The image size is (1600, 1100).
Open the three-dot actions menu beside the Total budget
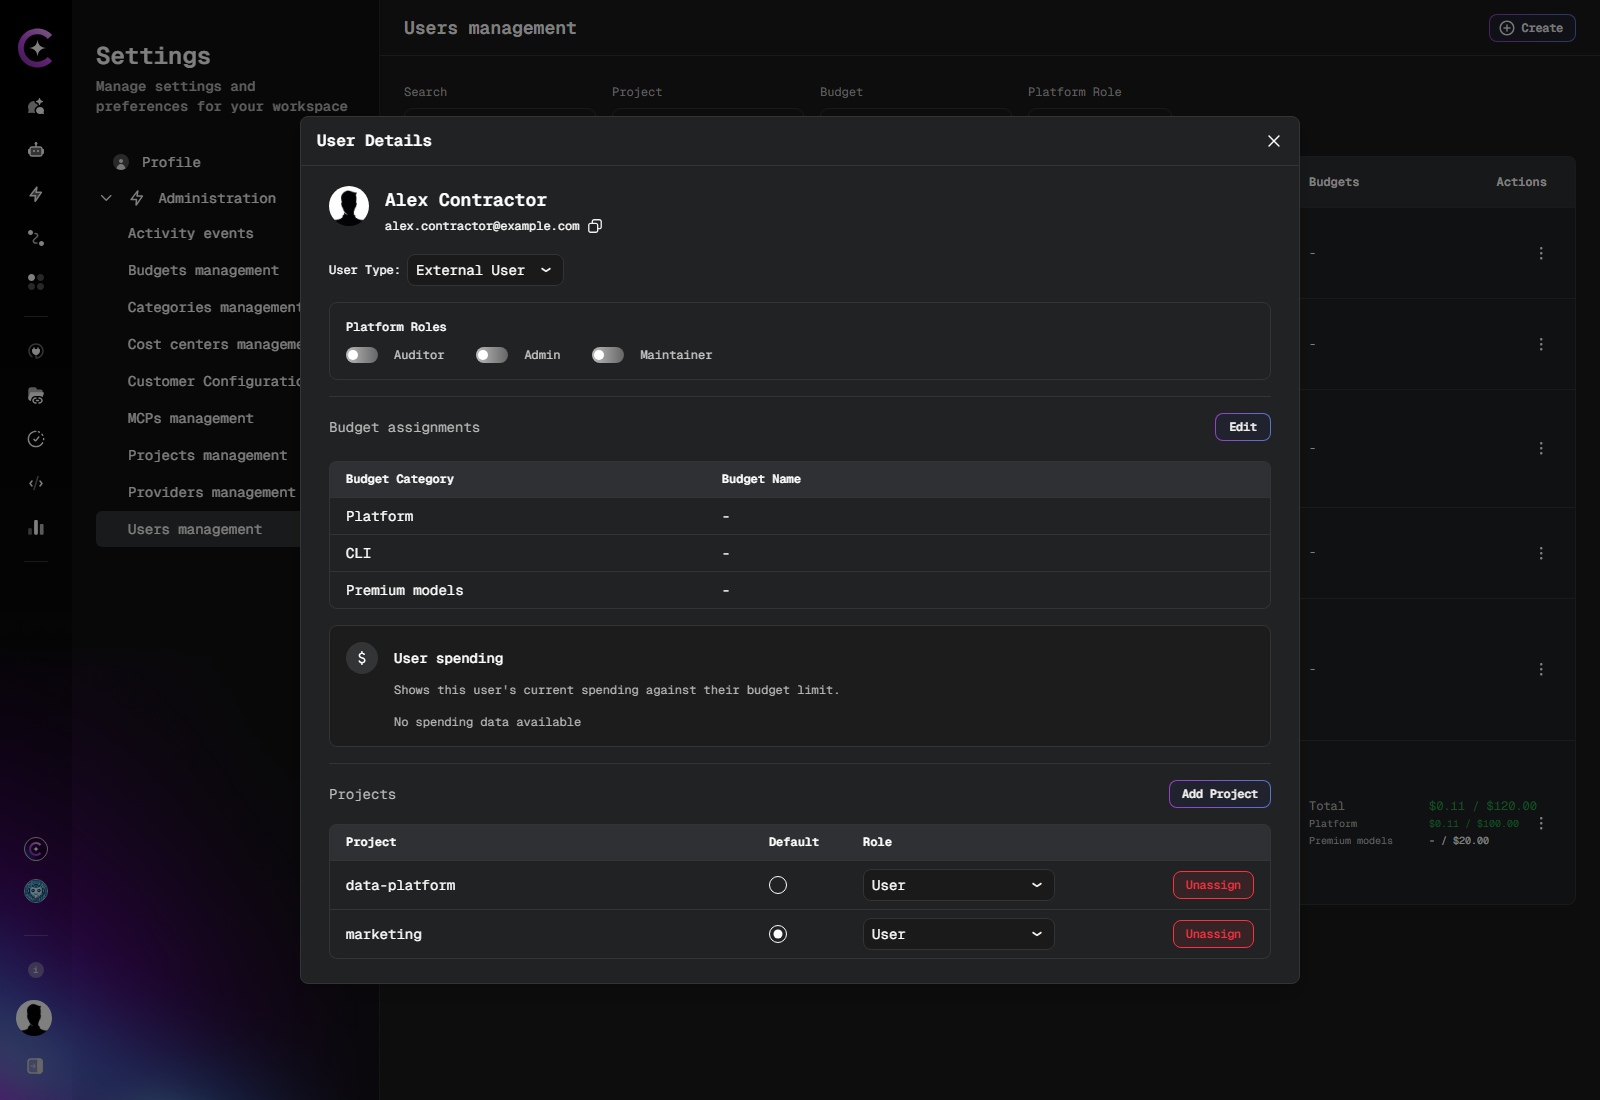coord(1541,823)
